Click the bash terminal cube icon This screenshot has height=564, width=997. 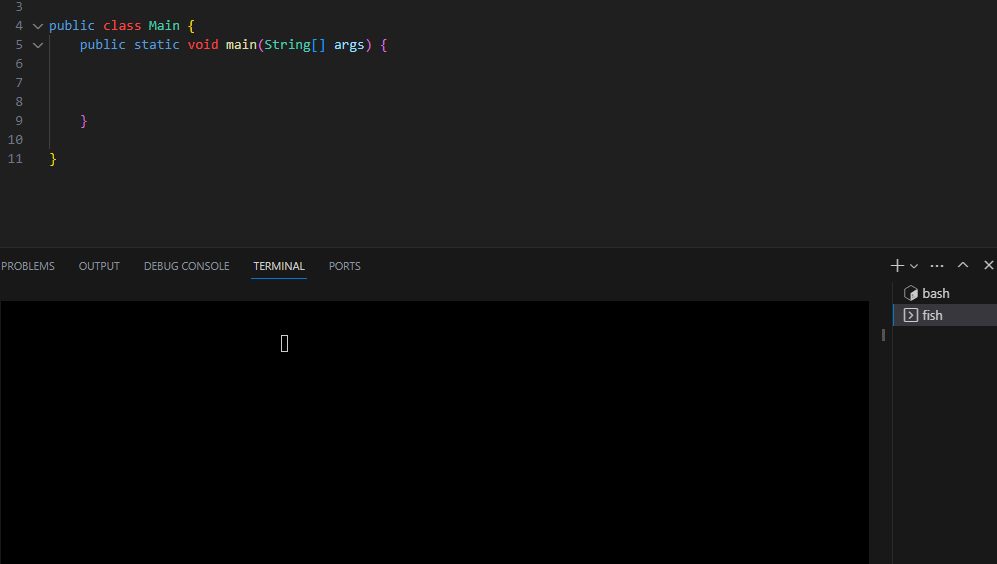(x=911, y=293)
